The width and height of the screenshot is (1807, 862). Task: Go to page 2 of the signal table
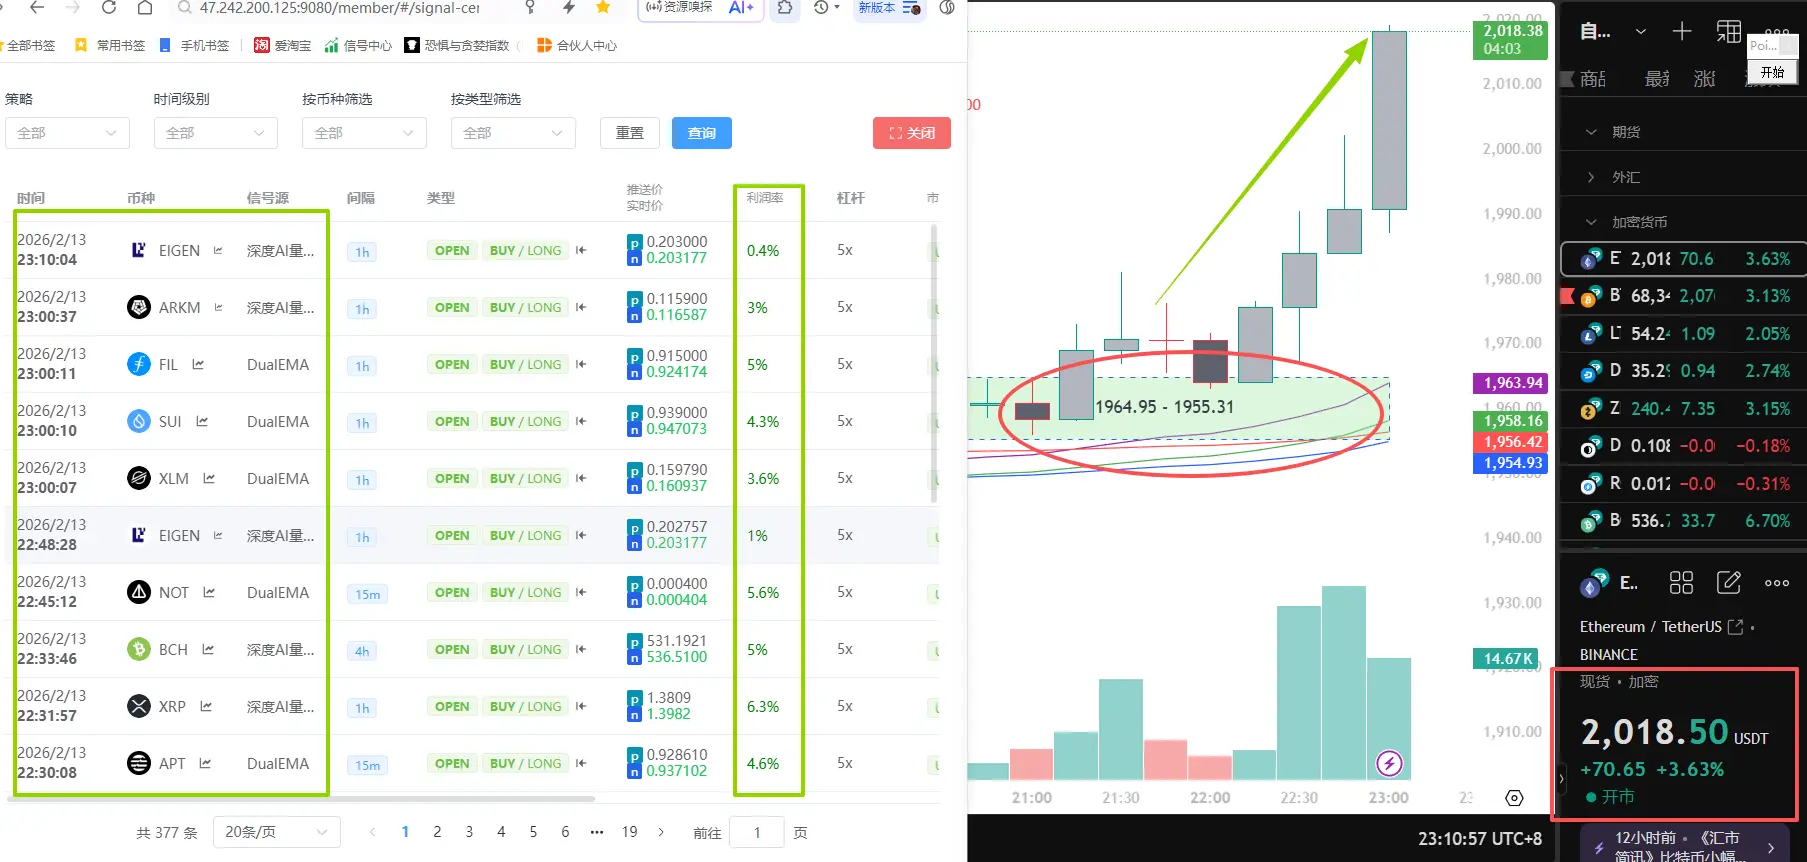coord(437,832)
